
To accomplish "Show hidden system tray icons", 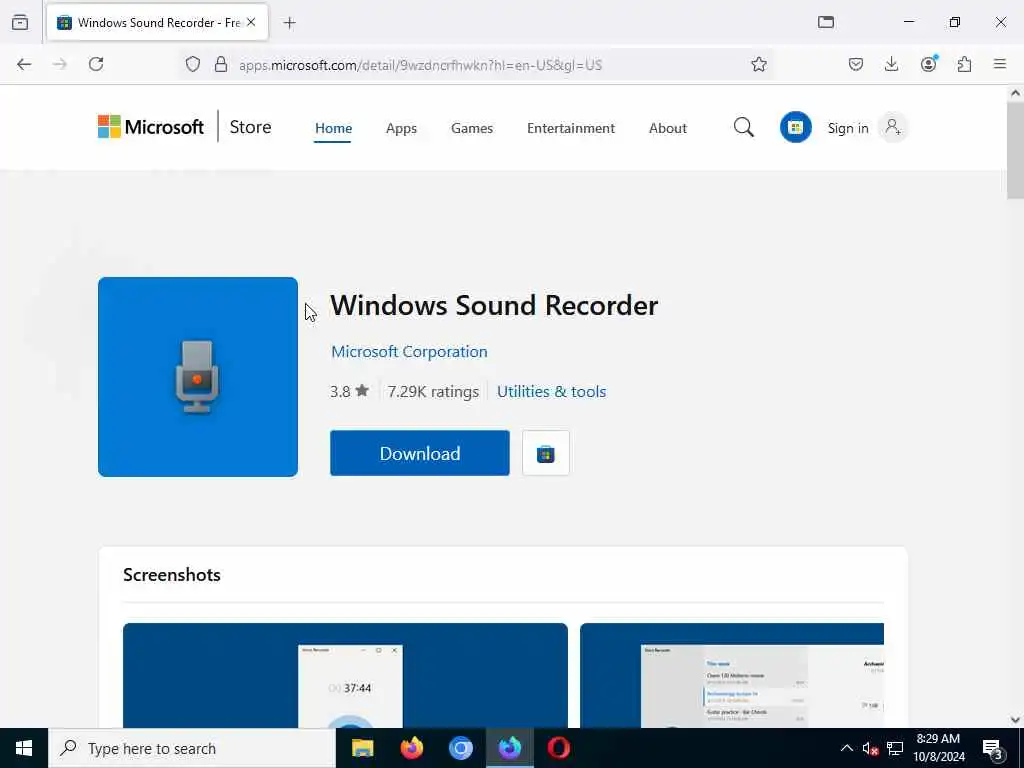I will pyautogui.click(x=846, y=748).
